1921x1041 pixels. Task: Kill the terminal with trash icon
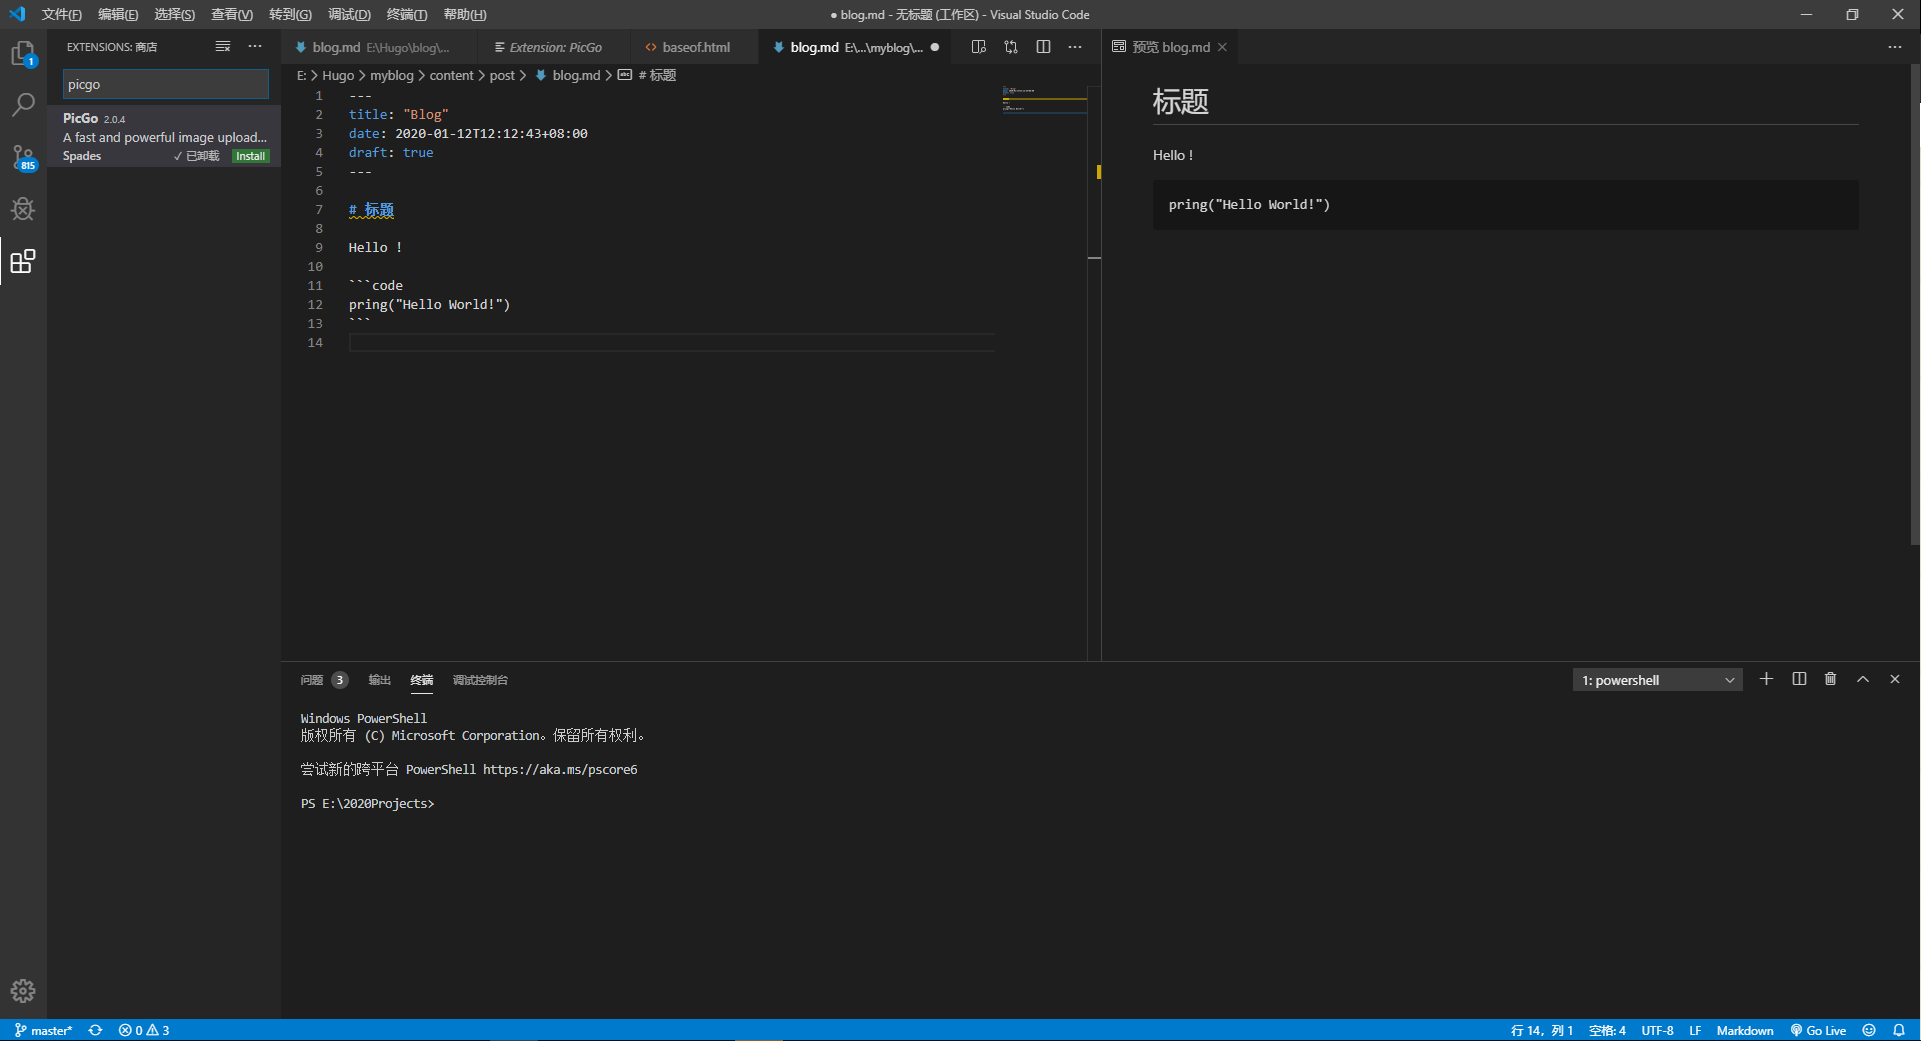point(1830,679)
